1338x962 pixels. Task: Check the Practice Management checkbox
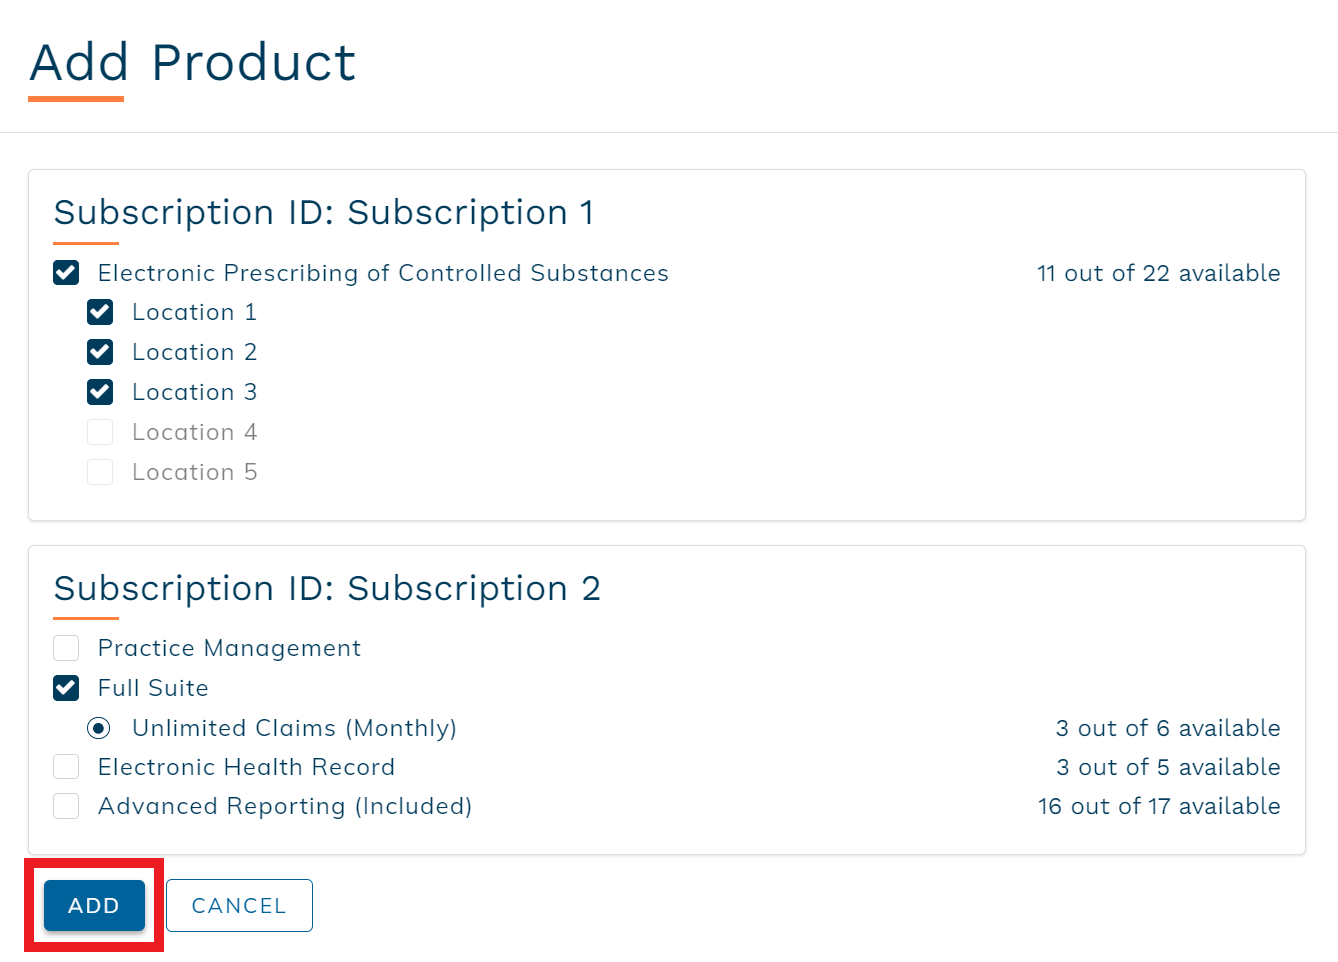point(65,648)
